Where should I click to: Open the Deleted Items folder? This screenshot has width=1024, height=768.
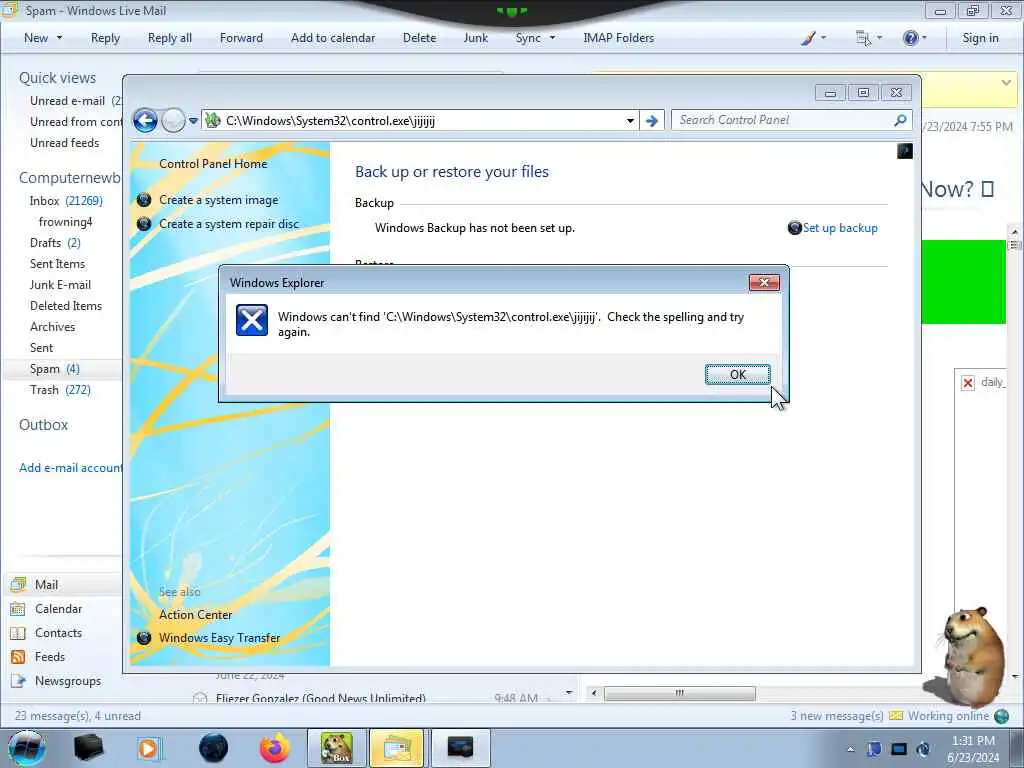(66, 306)
